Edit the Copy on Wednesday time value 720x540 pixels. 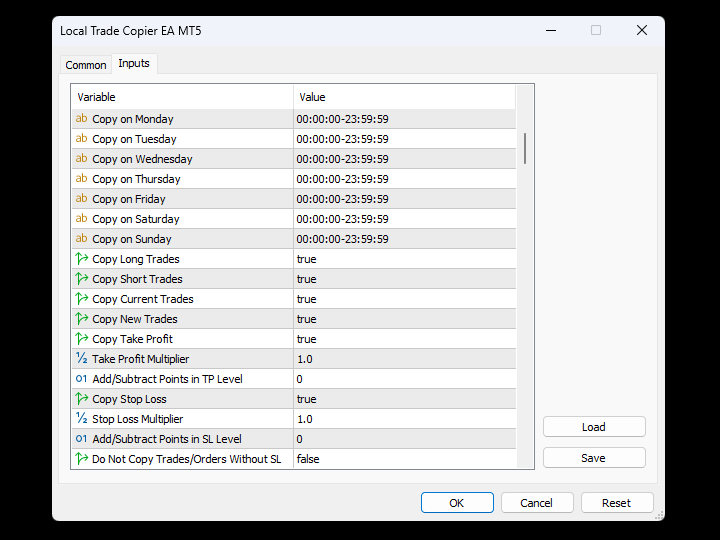[x=405, y=159]
